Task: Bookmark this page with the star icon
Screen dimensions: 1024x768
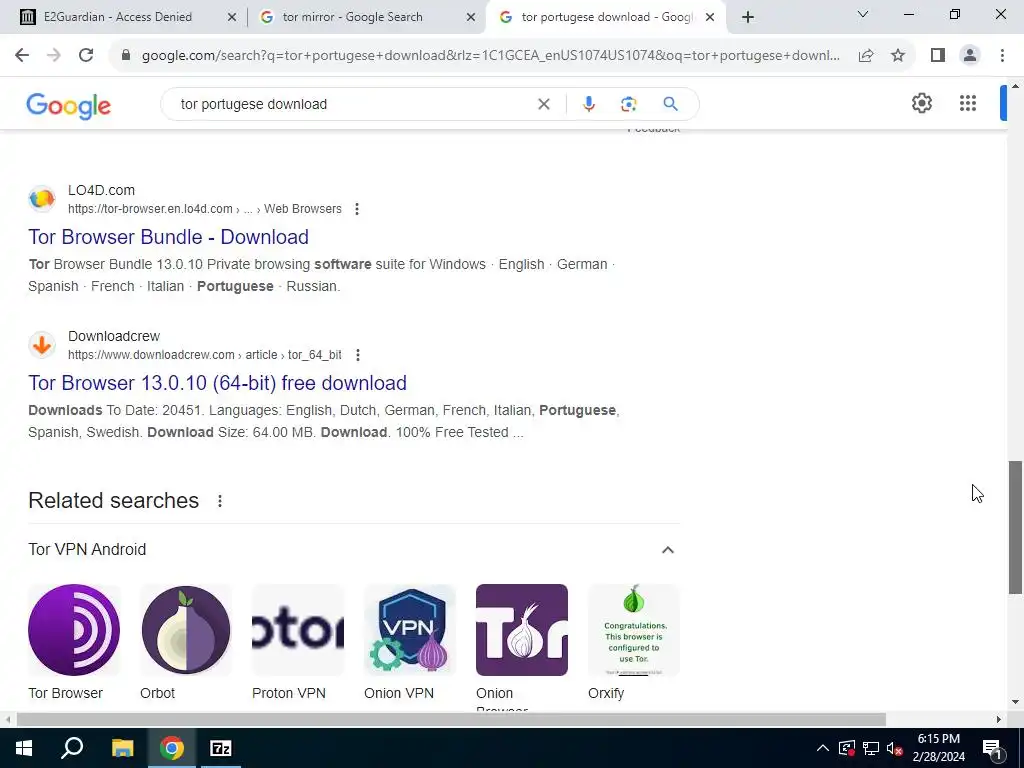Action: (898, 56)
